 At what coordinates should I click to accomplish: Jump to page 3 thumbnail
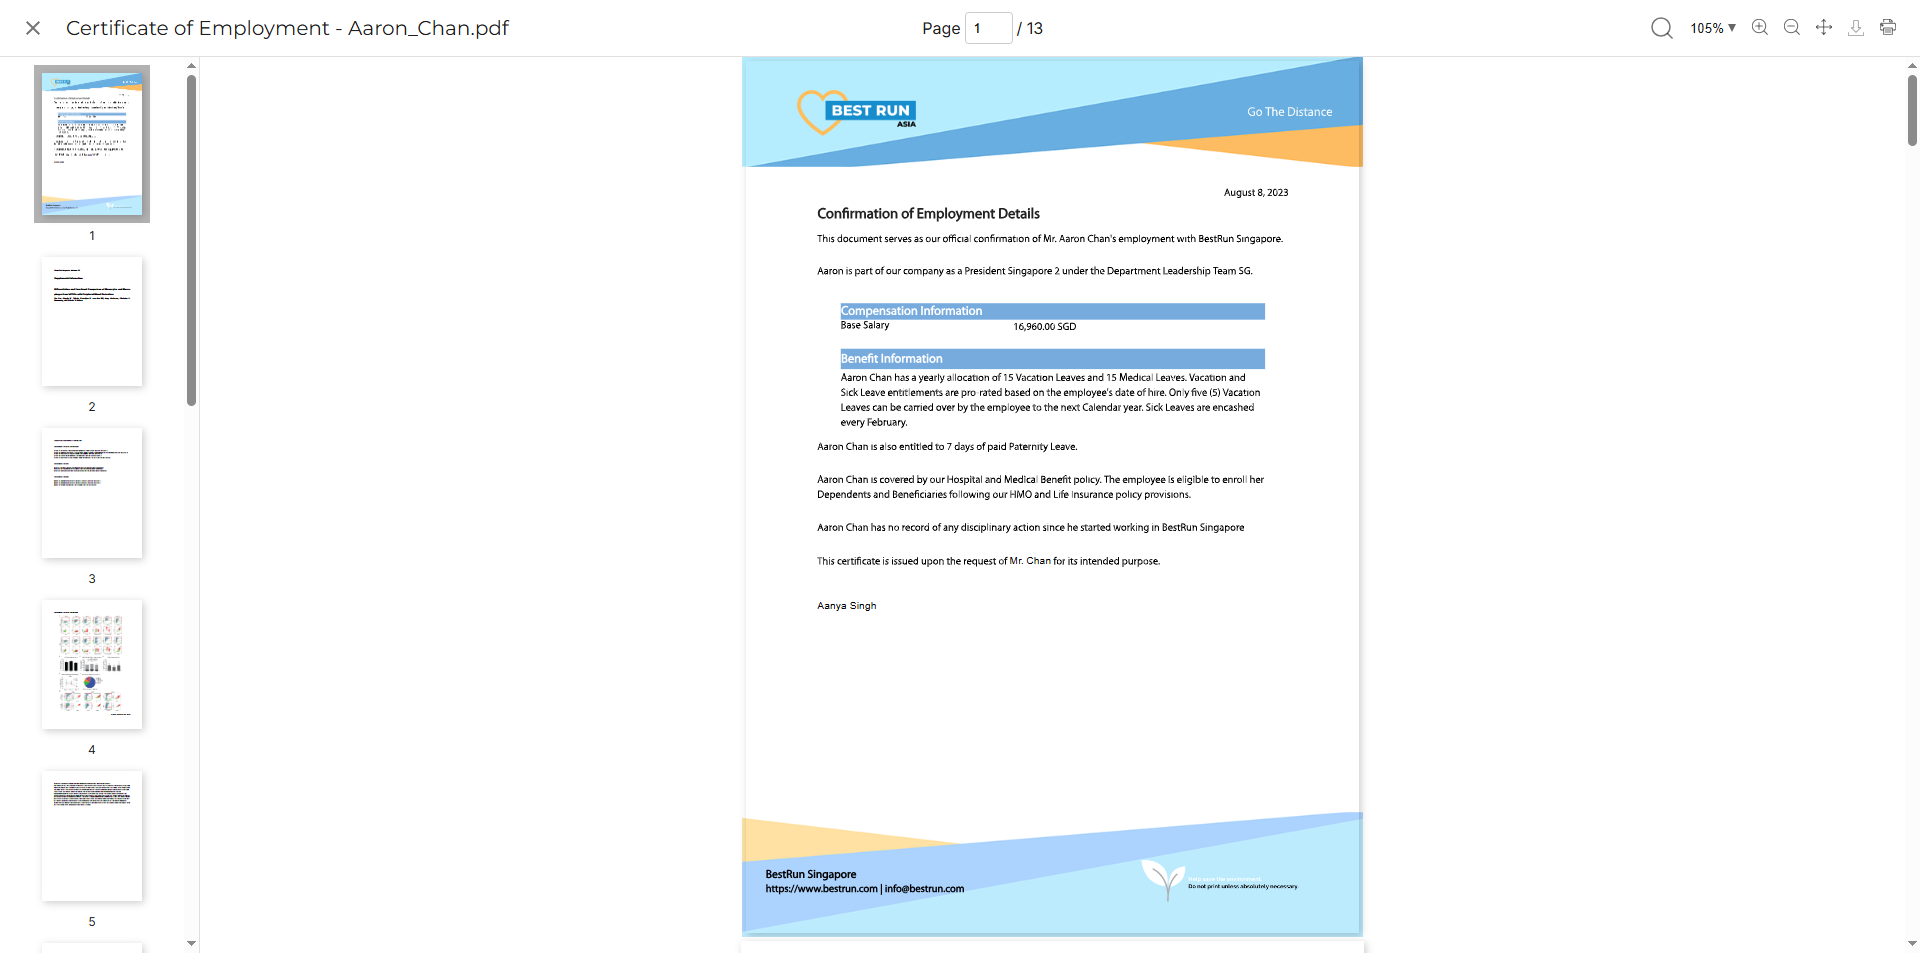click(x=92, y=493)
